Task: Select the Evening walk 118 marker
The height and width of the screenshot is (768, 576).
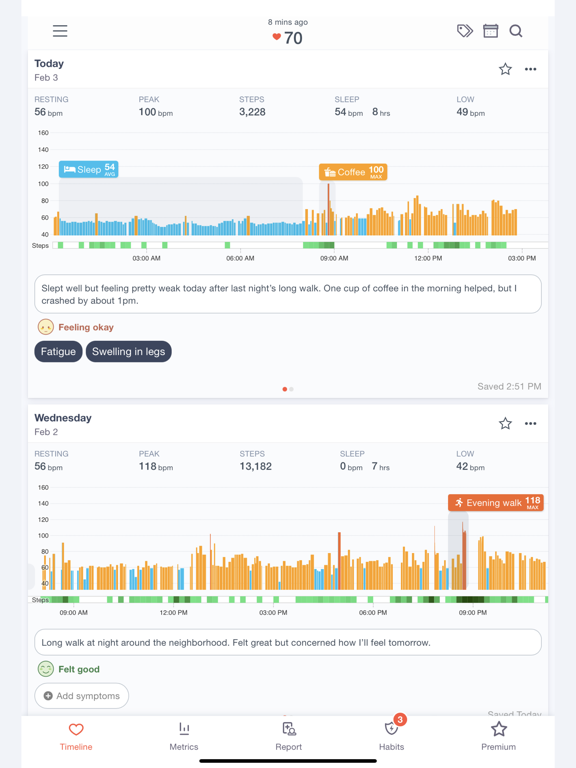Action: coord(496,503)
